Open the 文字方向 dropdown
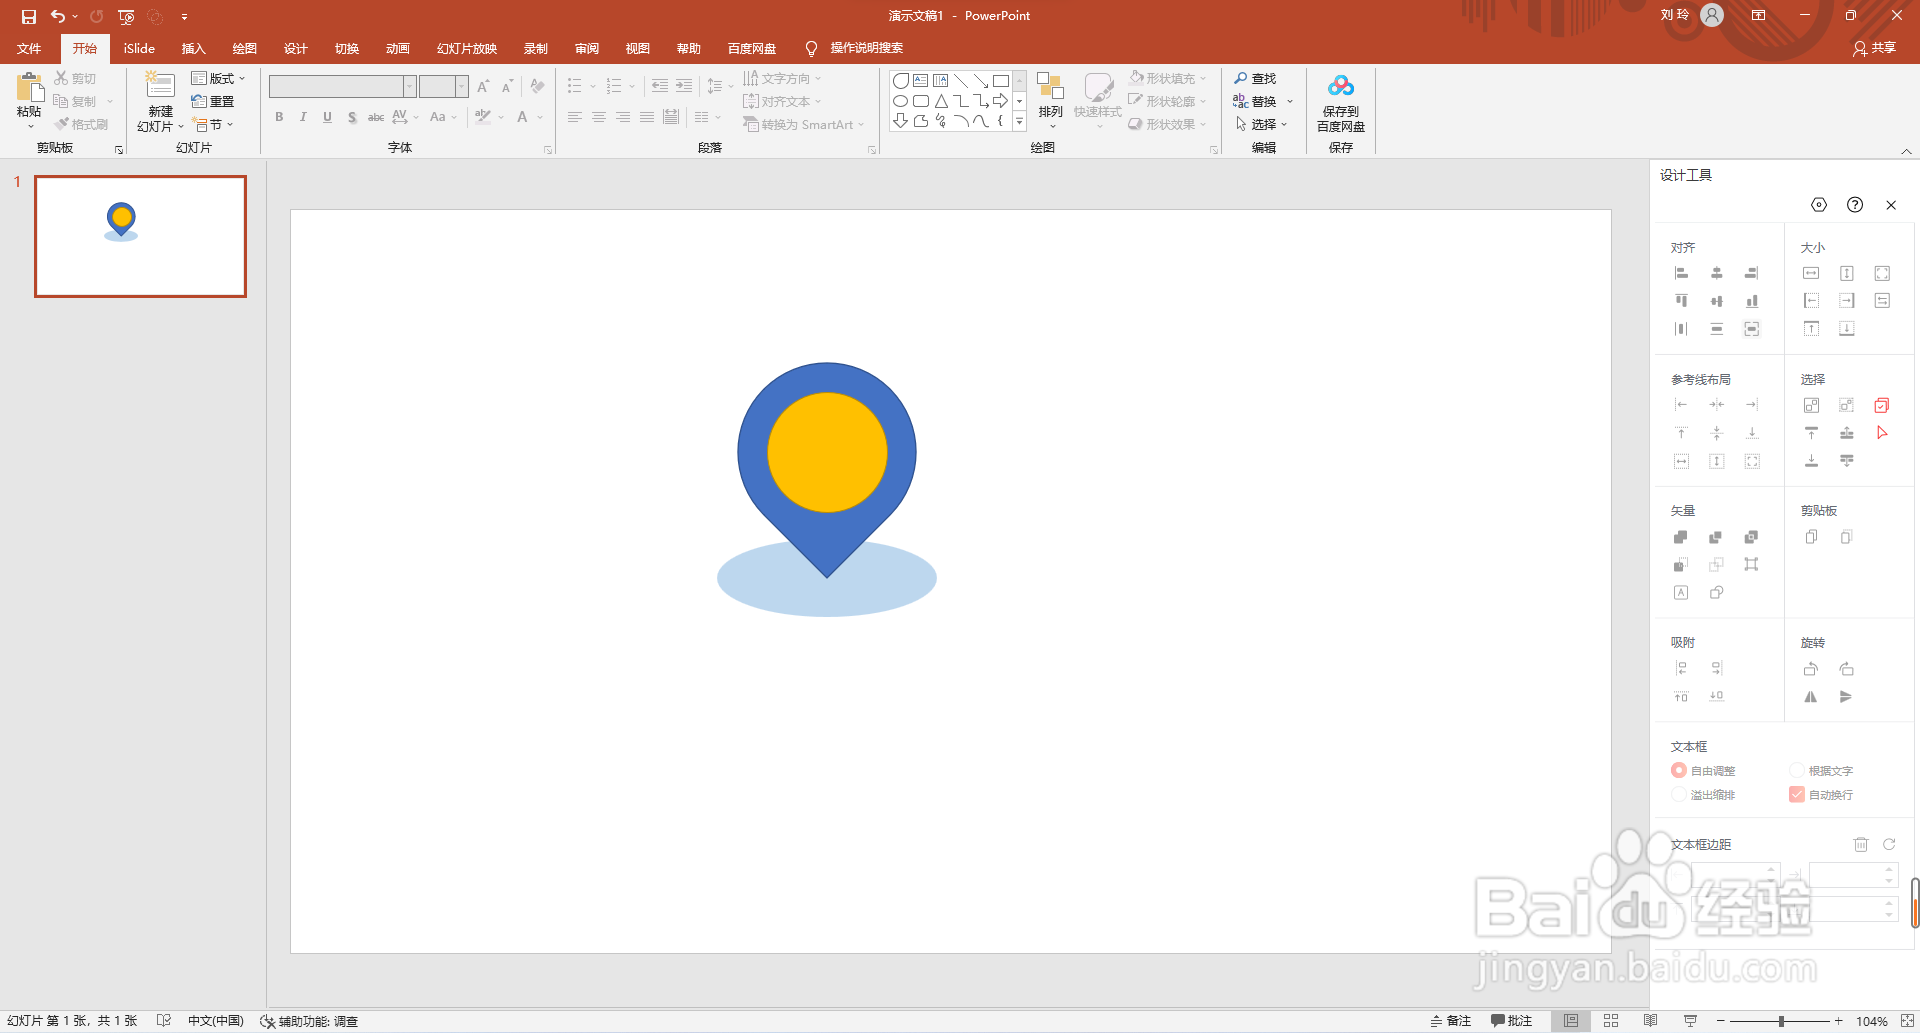Screen dimensions: 1920x1033 pyautogui.click(x=782, y=78)
